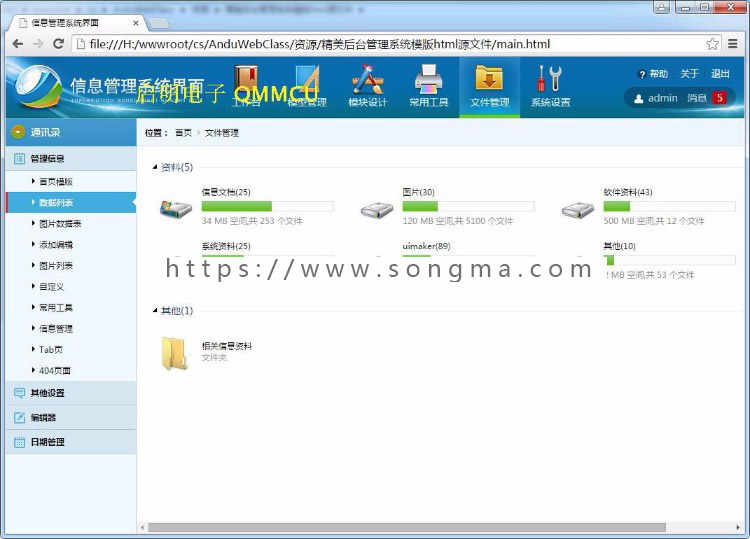Screen dimensions: 750x539
Task: Close the 信息管理系统界面 browser tab
Action: pyautogui.click(x=136, y=23)
